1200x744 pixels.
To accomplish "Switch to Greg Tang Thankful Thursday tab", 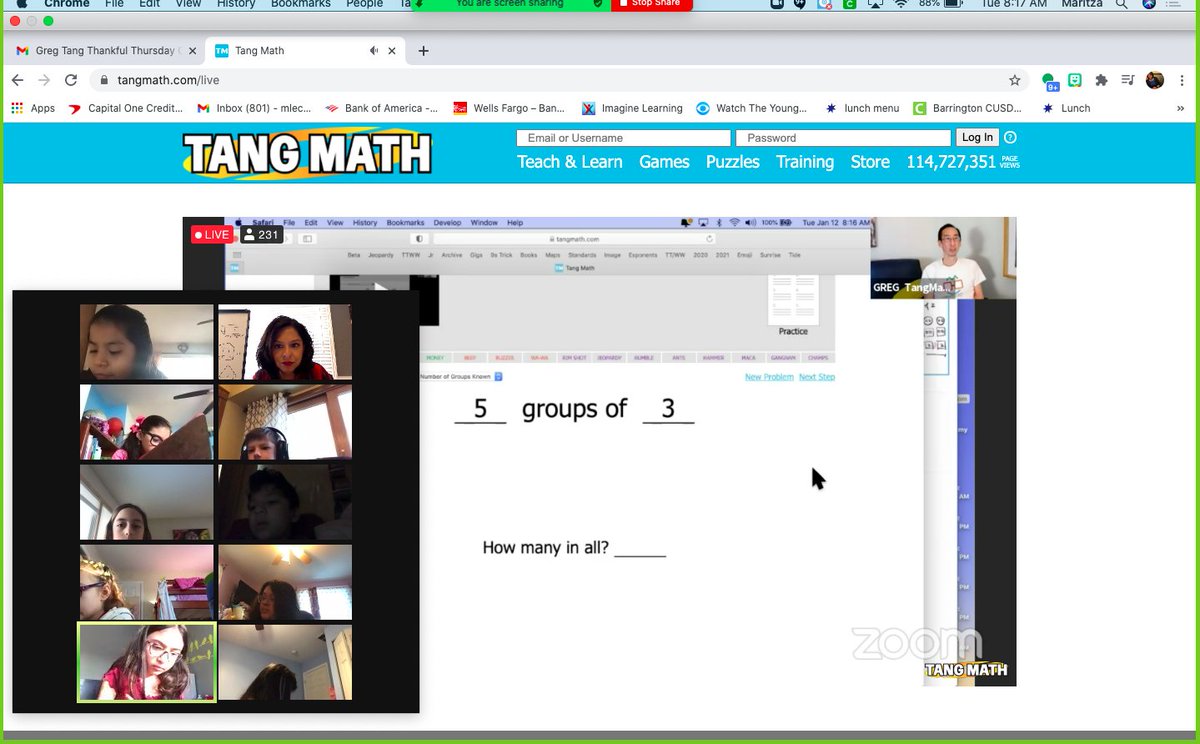I will coord(105,51).
